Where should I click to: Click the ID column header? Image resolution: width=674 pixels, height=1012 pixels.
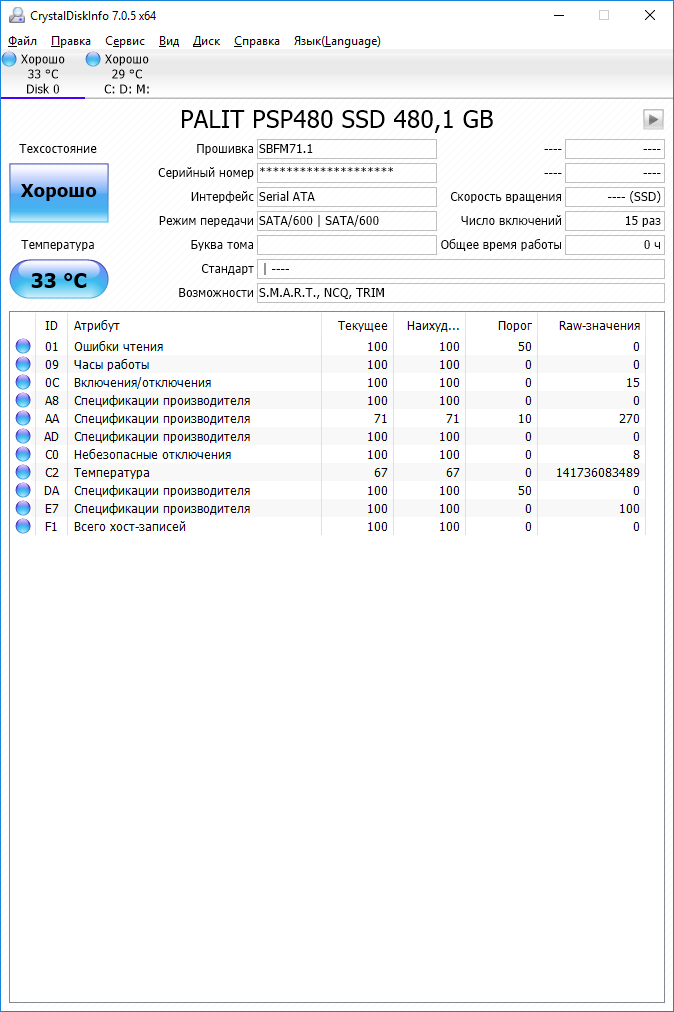[x=52, y=326]
